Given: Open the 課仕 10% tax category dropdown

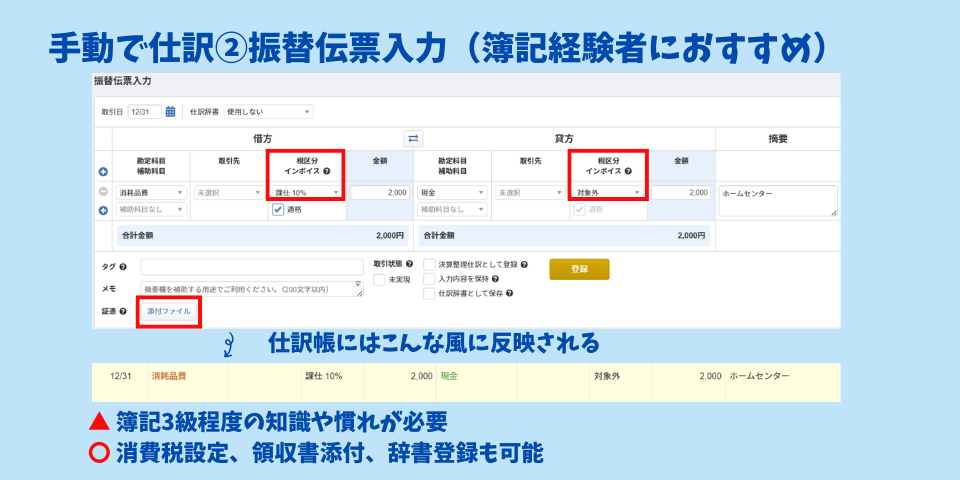Looking at the screenshot, I should pyautogui.click(x=307, y=193).
